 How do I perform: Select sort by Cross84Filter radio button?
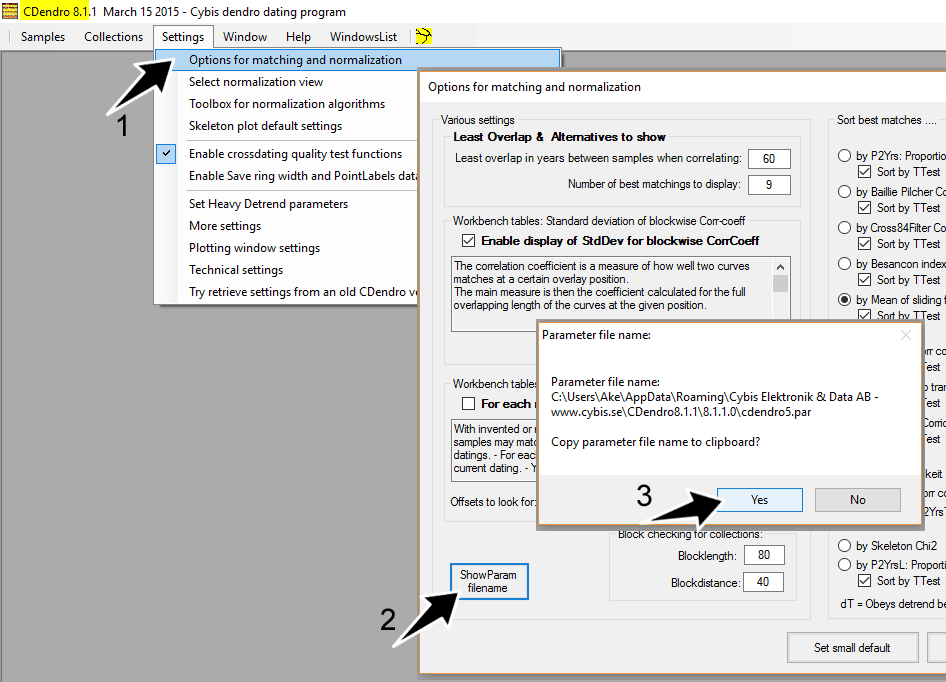[x=845, y=228]
